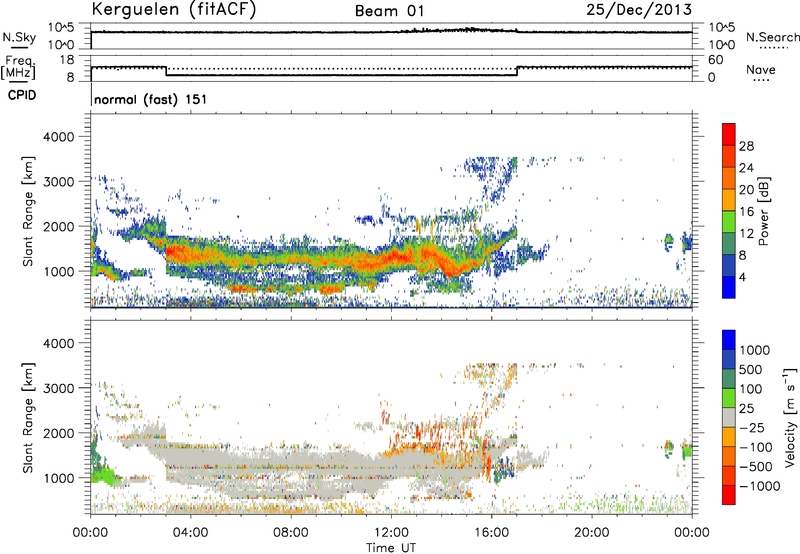Click the 'Velocity [m s-1]' colorbar title

[x=790, y=418]
